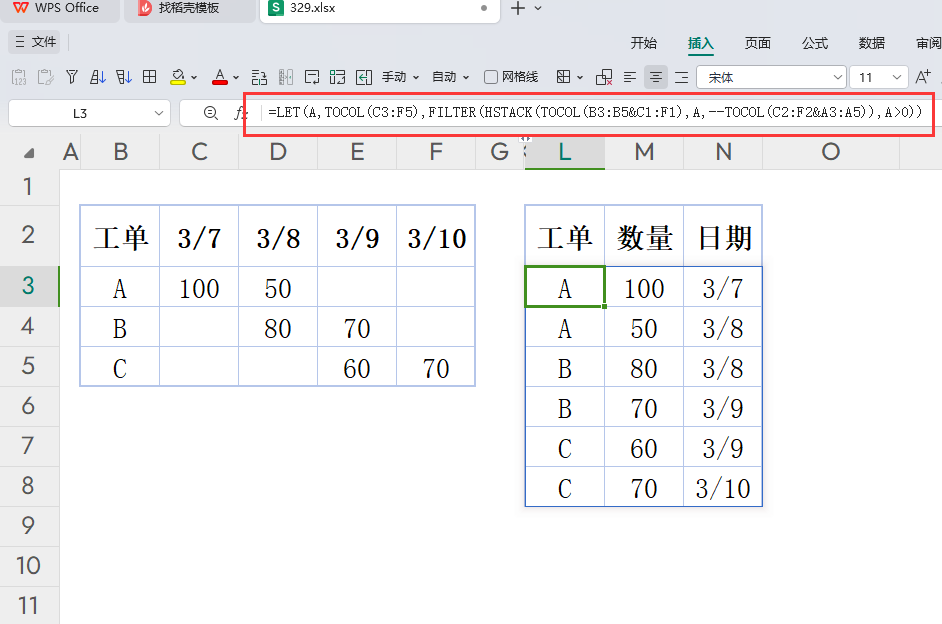Switch to the 数据 ribbon tab
Image resolution: width=942 pixels, height=624 pixels.
tap(872, 43)
